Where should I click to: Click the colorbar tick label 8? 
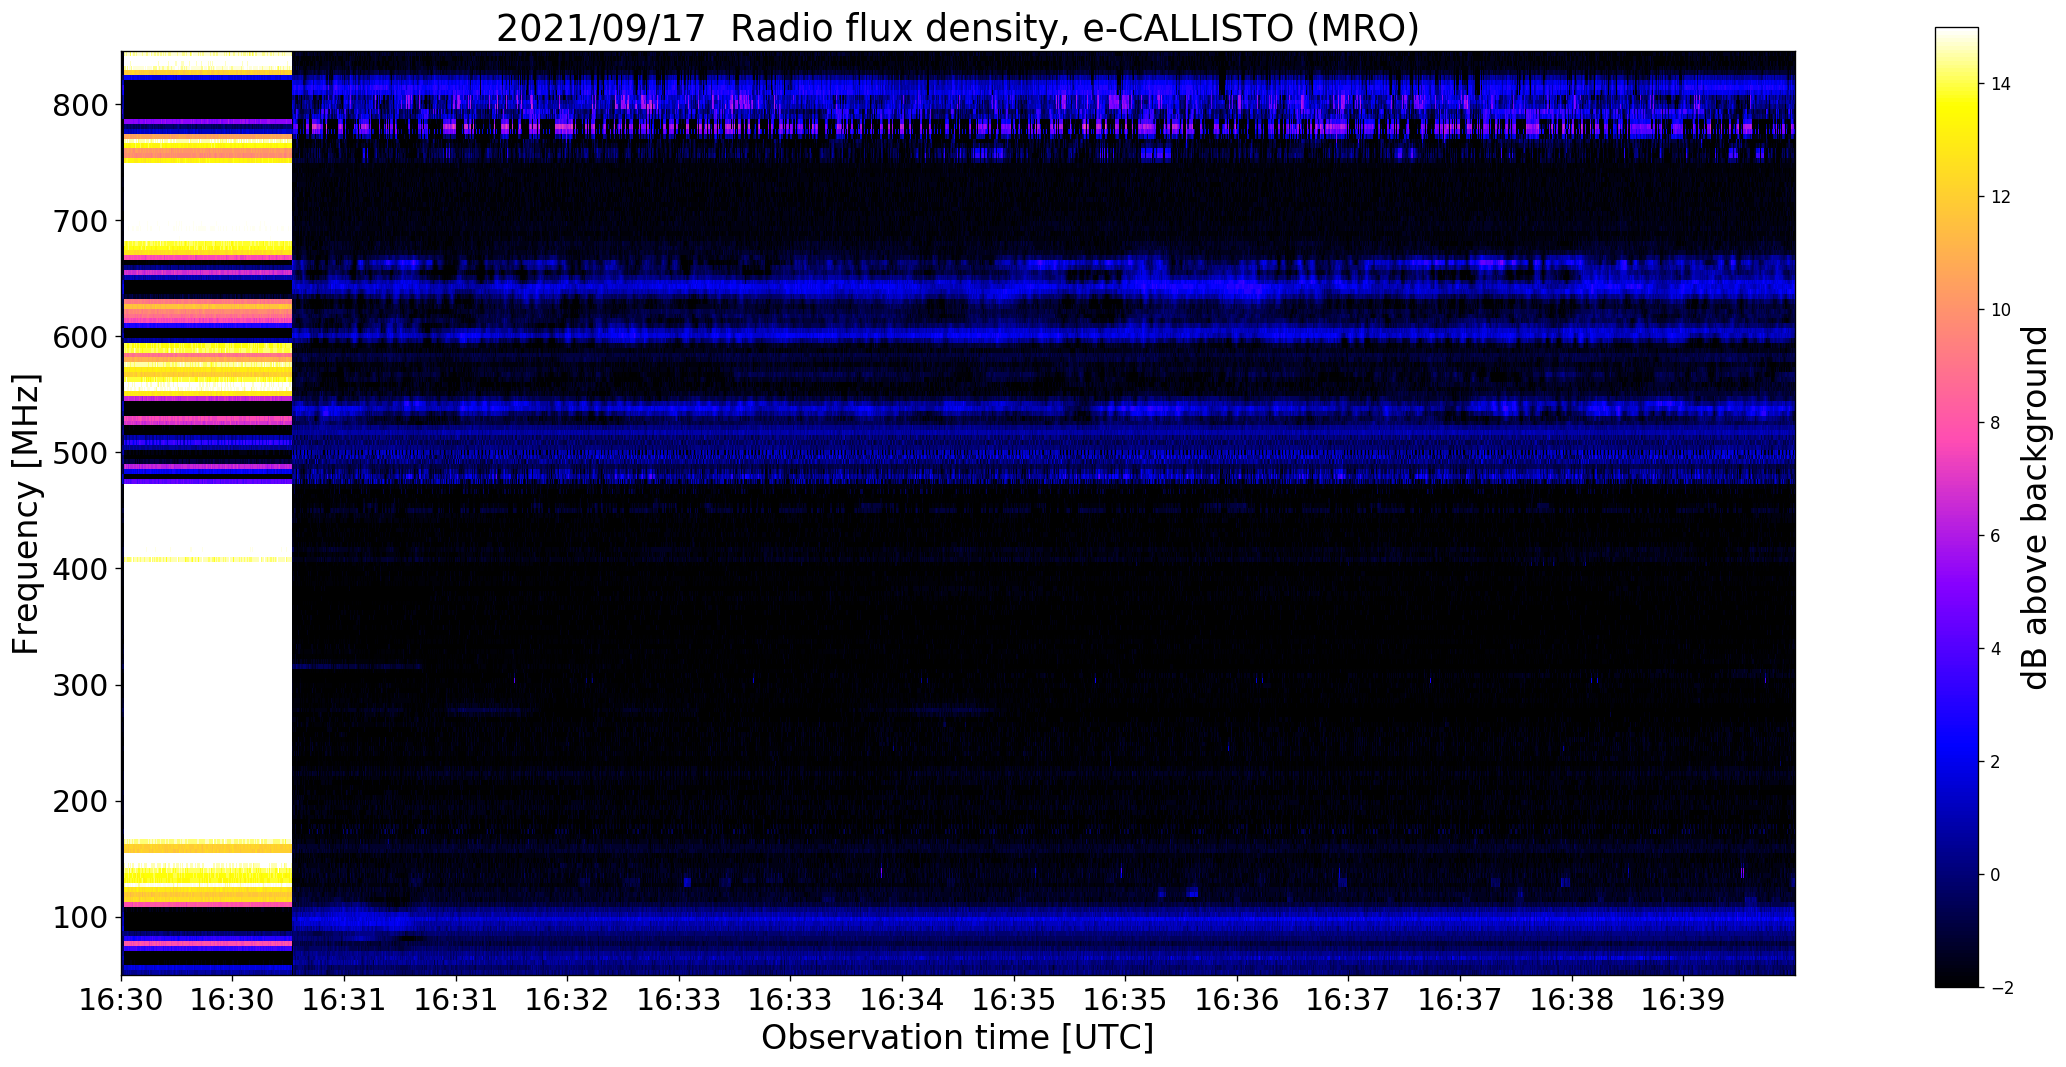click(x=1995, y=423)
